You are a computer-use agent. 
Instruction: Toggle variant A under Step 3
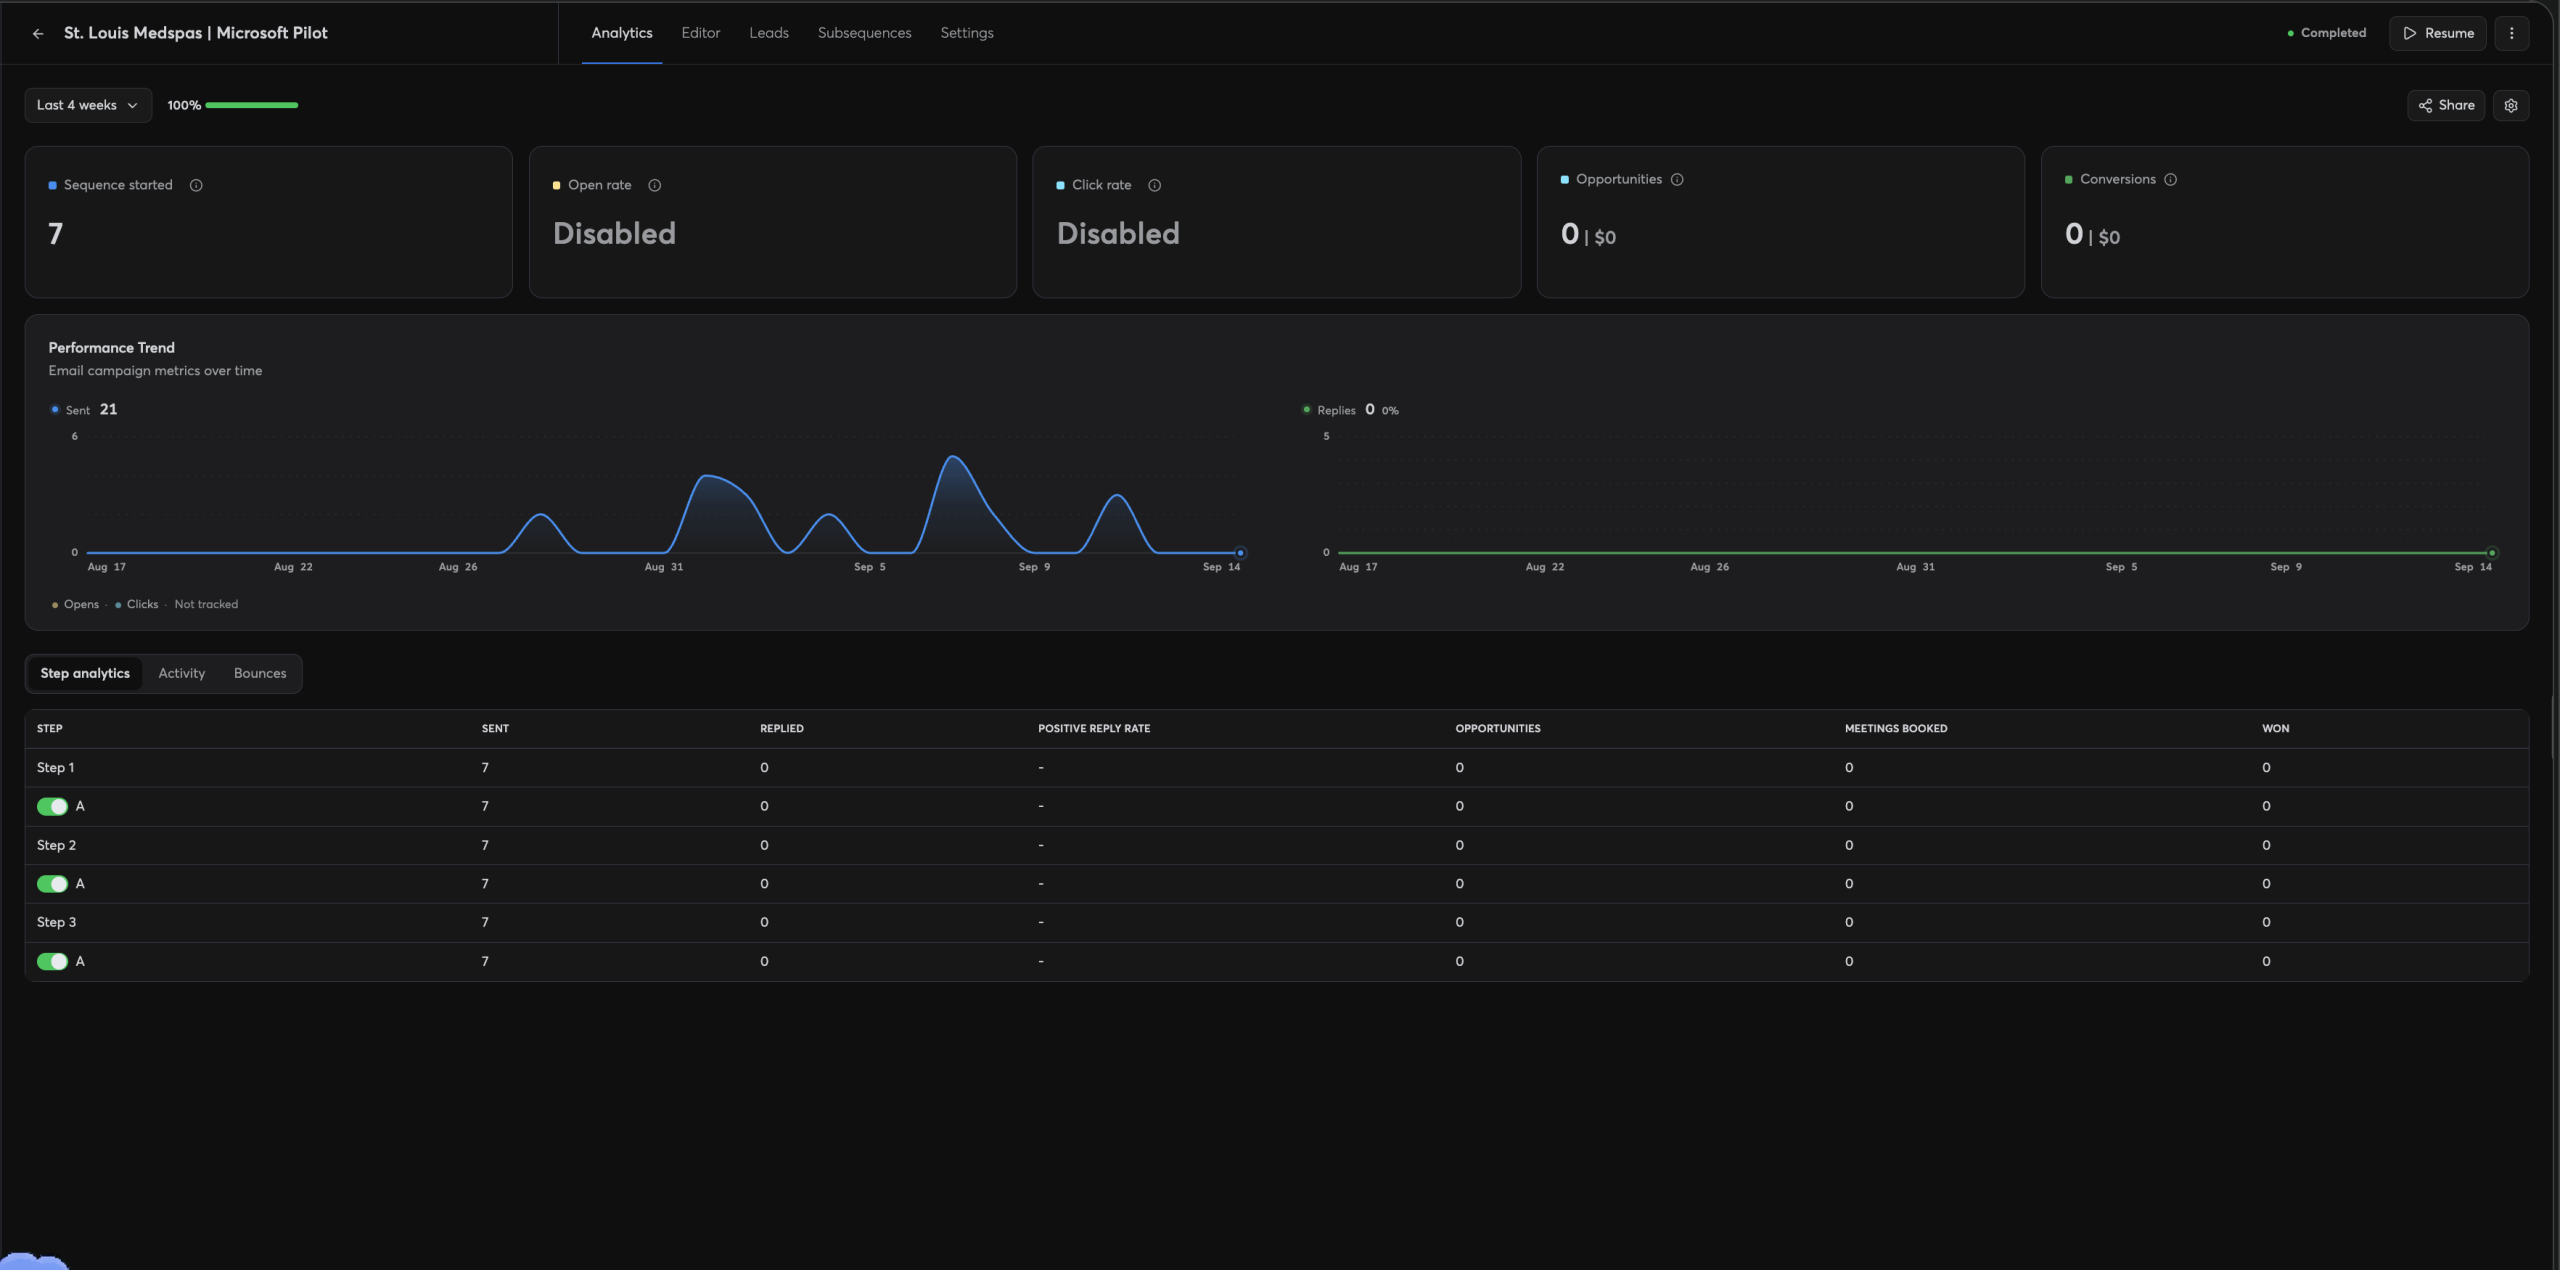[52, 961]
